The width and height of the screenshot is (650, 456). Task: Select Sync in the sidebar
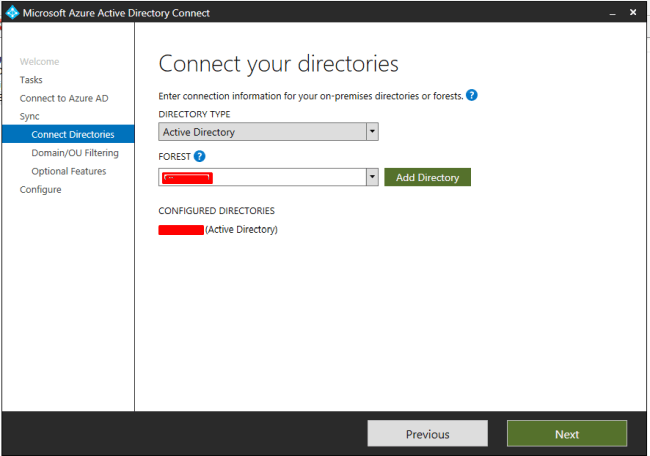pyautogui.click(x=29, y=116)
